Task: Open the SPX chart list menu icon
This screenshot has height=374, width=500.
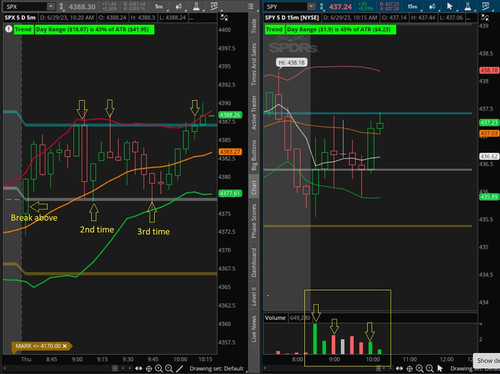Action: [x=250, y=6]
